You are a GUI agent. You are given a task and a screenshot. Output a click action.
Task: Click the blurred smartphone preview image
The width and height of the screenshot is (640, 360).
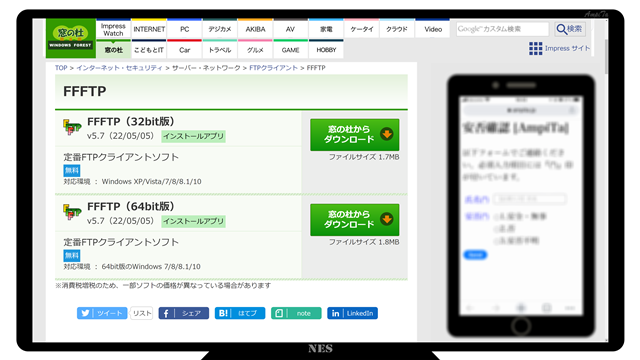tap(521, 205)
